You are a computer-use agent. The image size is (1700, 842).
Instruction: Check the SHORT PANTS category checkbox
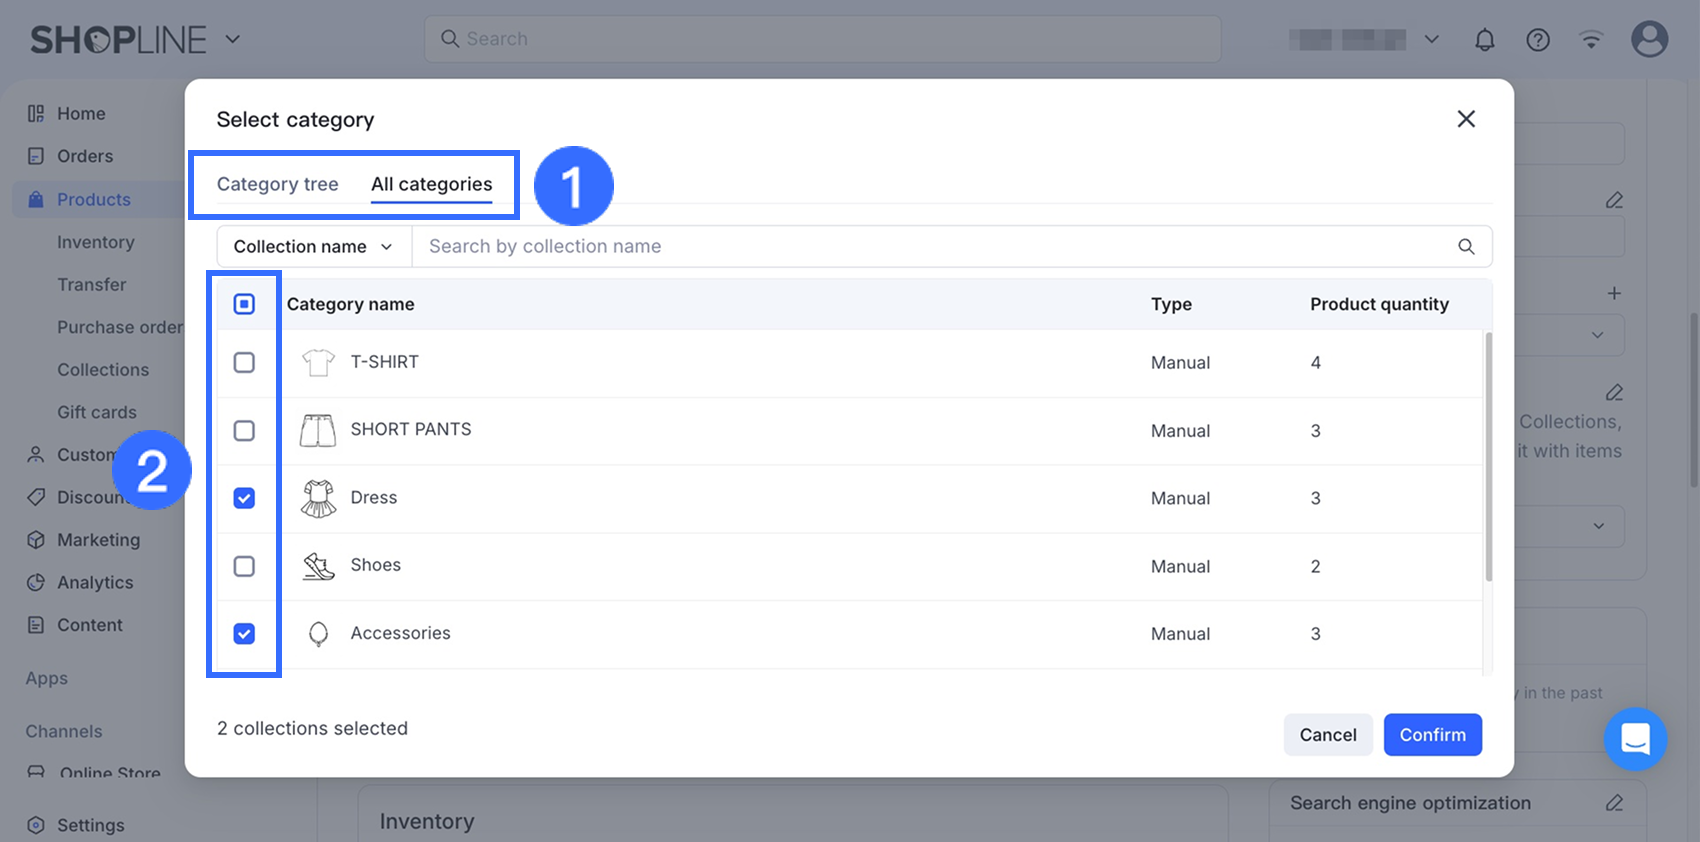click(244, 430)
